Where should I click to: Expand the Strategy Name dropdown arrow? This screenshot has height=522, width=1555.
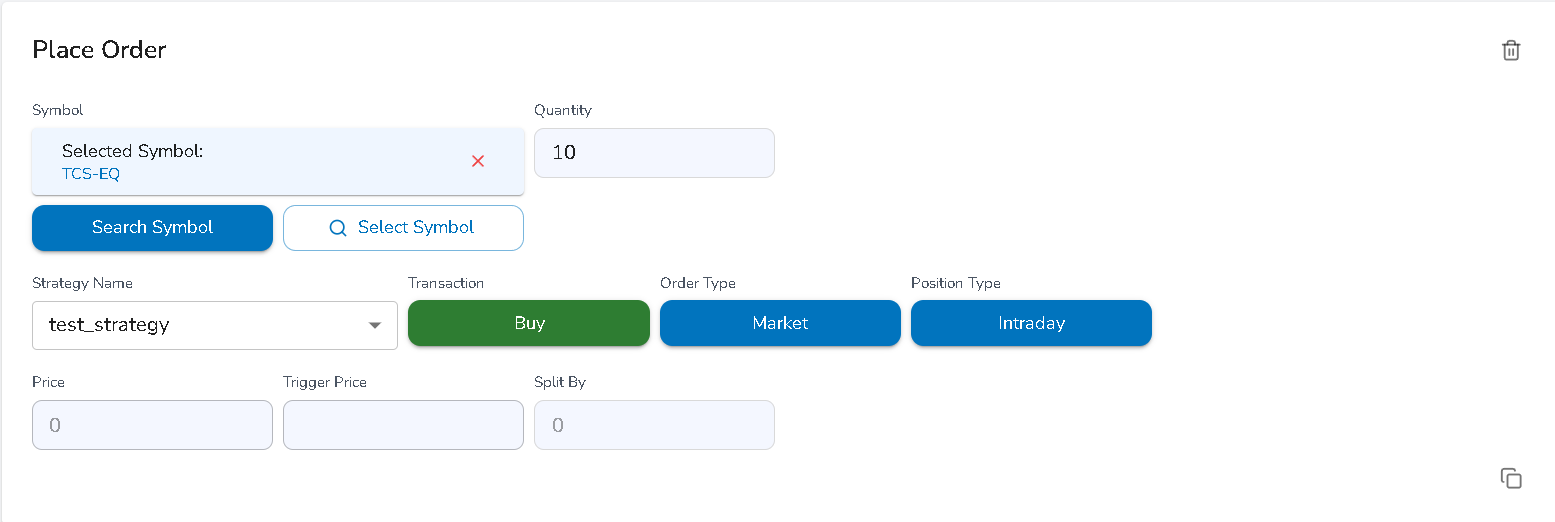tap(375, 325)
